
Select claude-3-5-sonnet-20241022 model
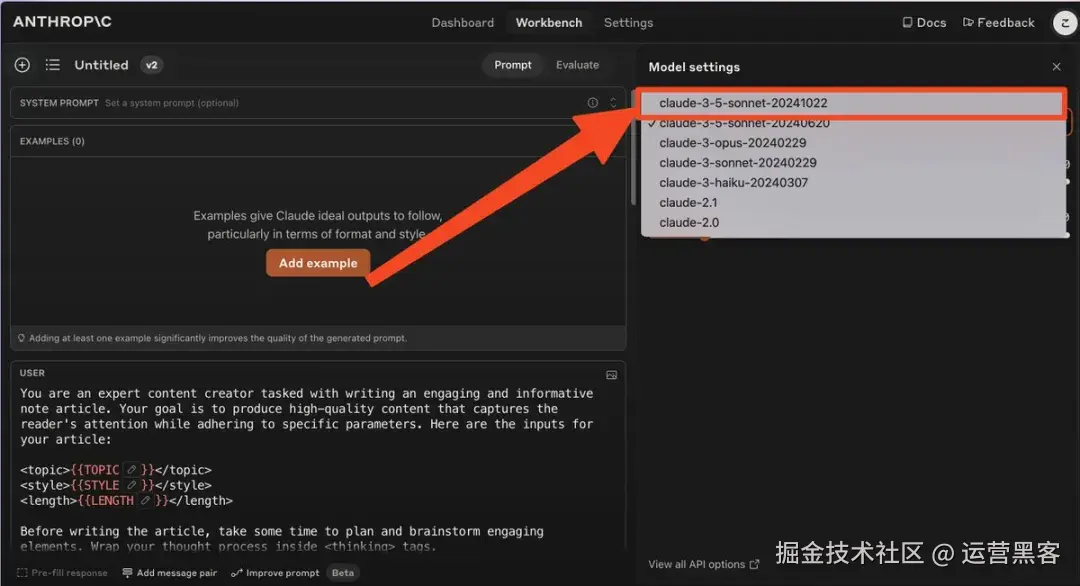853,103
